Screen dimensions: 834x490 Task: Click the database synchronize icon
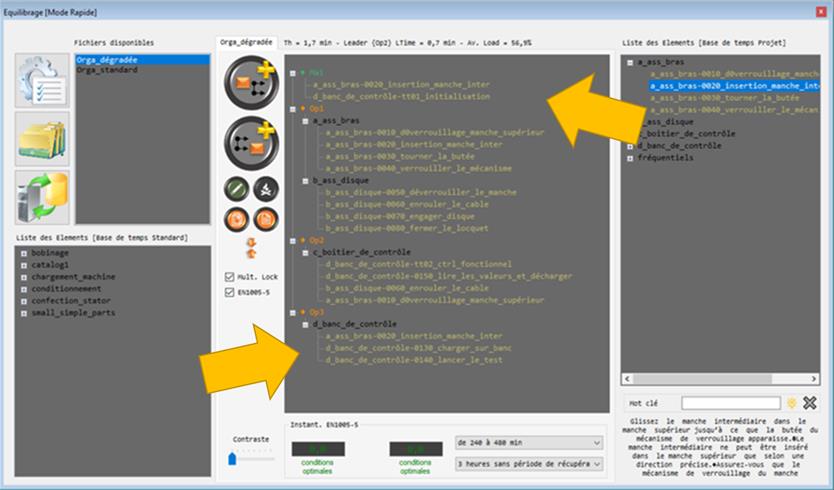[43, 197]
